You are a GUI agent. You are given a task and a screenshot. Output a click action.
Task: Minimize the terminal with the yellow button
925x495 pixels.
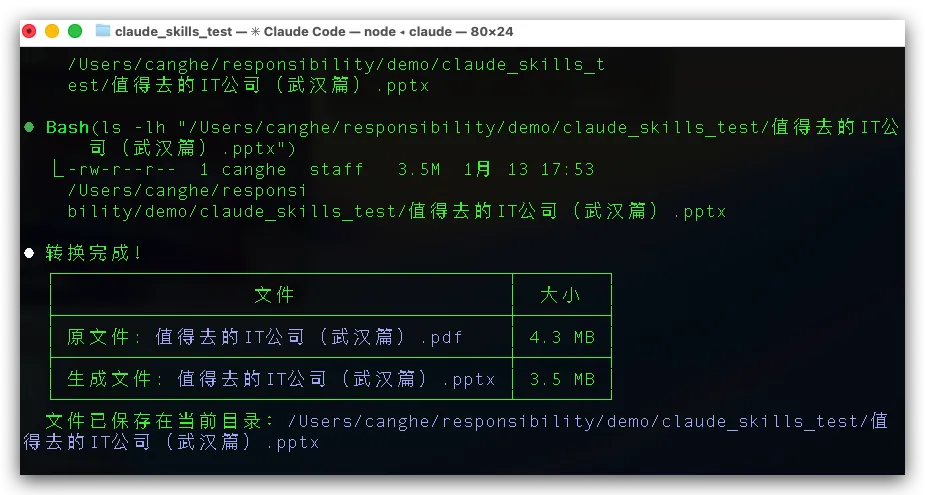52,31
